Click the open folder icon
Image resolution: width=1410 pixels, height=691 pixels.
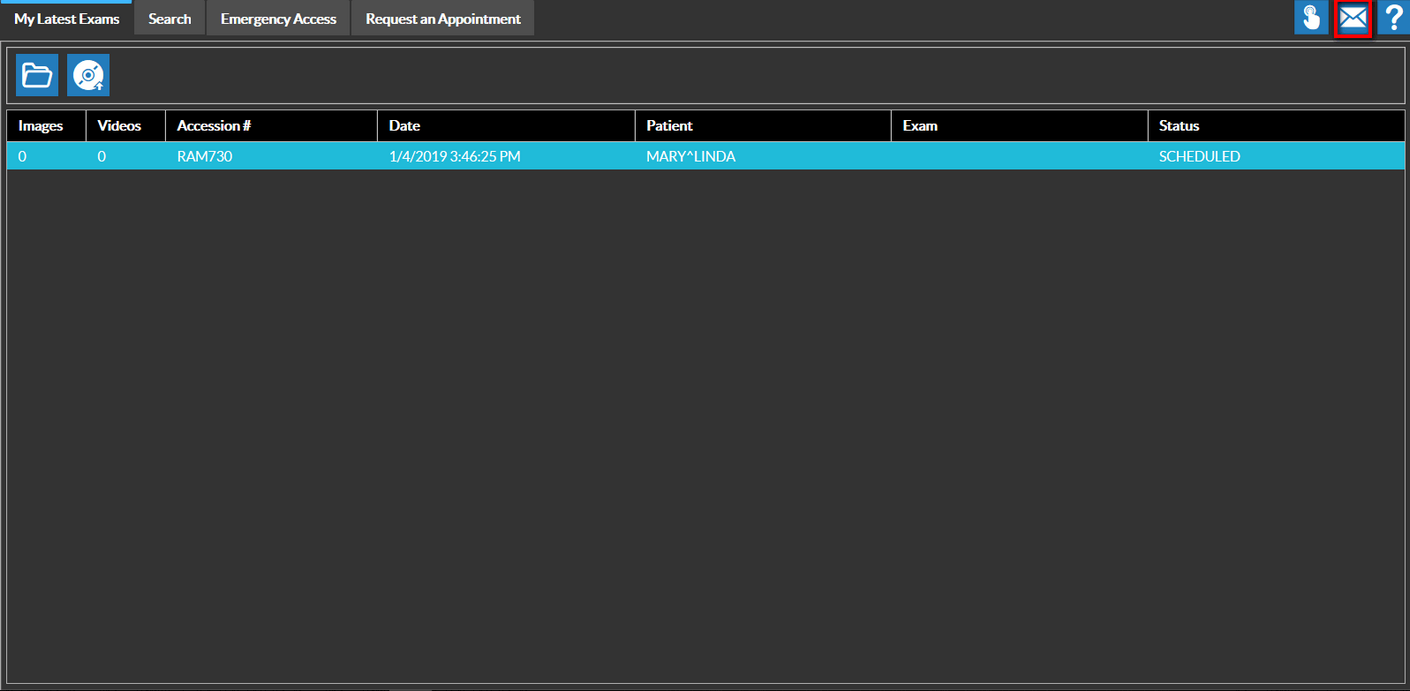tap(37, 75)
